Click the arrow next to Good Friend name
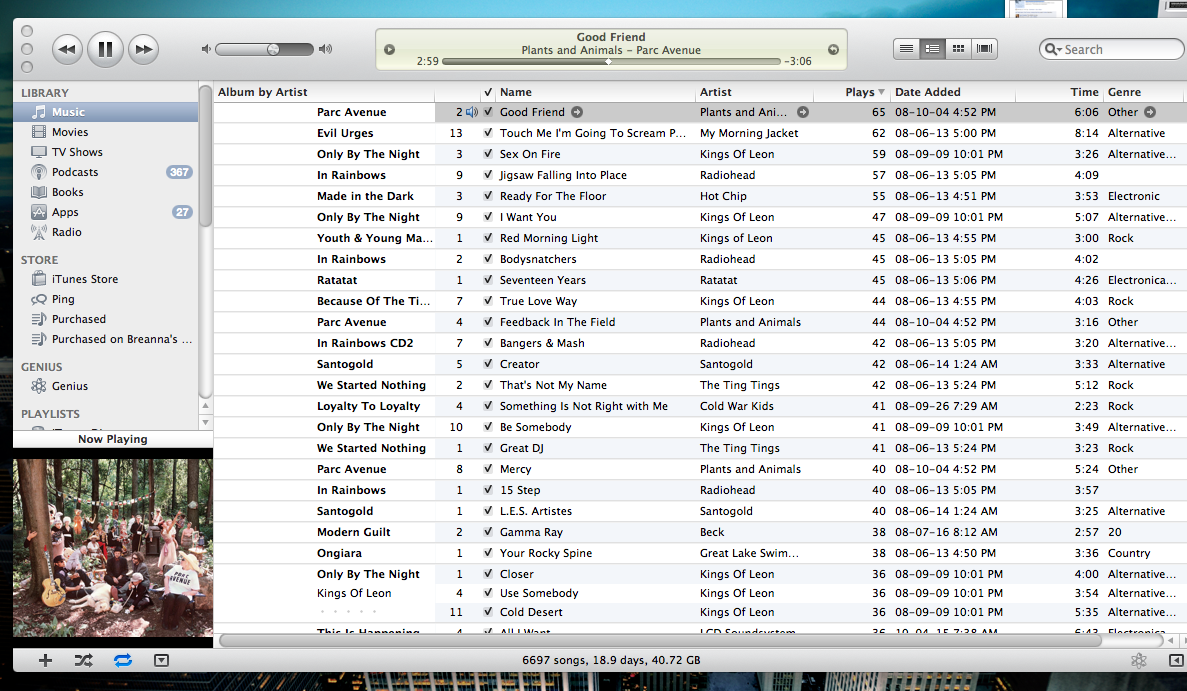The image size is (1187, 691). pyautogui.click(x=577, y=112)
